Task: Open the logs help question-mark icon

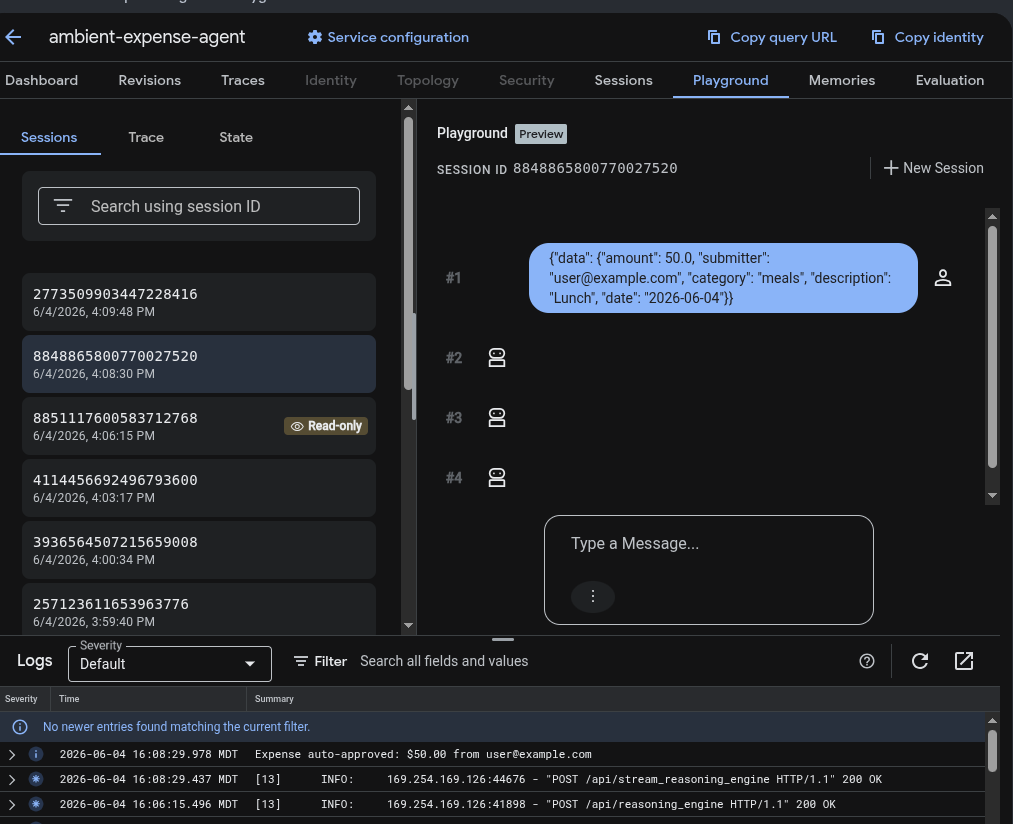Action: click(x=867, y=661)
